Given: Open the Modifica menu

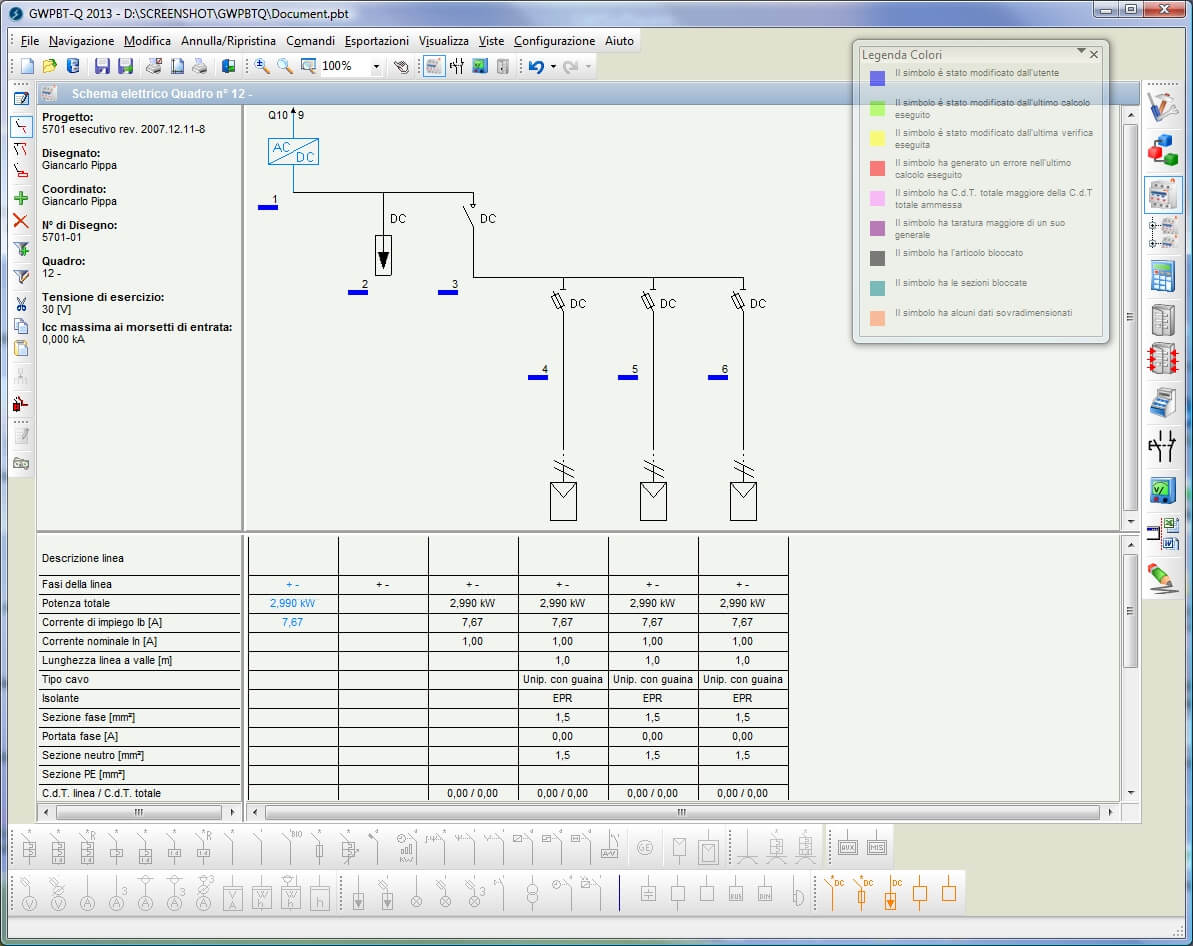Looking at the screenshot, I should tap(147, 40).
